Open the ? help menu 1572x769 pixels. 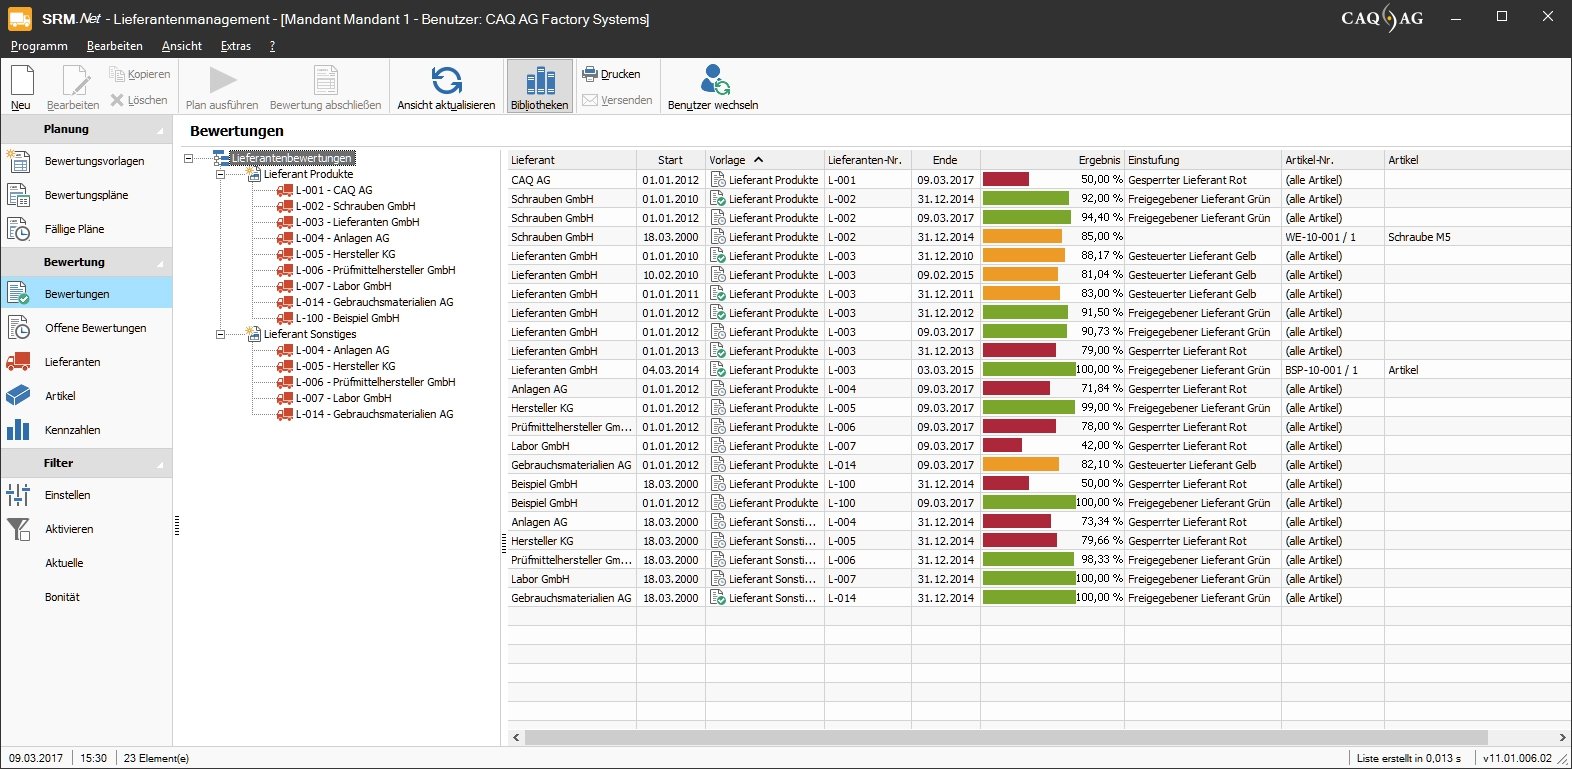pos(272,46)
